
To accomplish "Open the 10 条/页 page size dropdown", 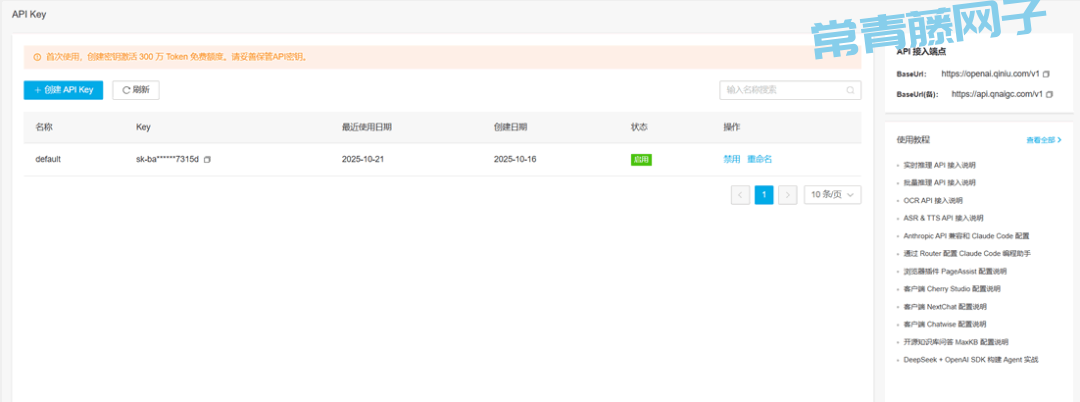I will click(832, 194).
